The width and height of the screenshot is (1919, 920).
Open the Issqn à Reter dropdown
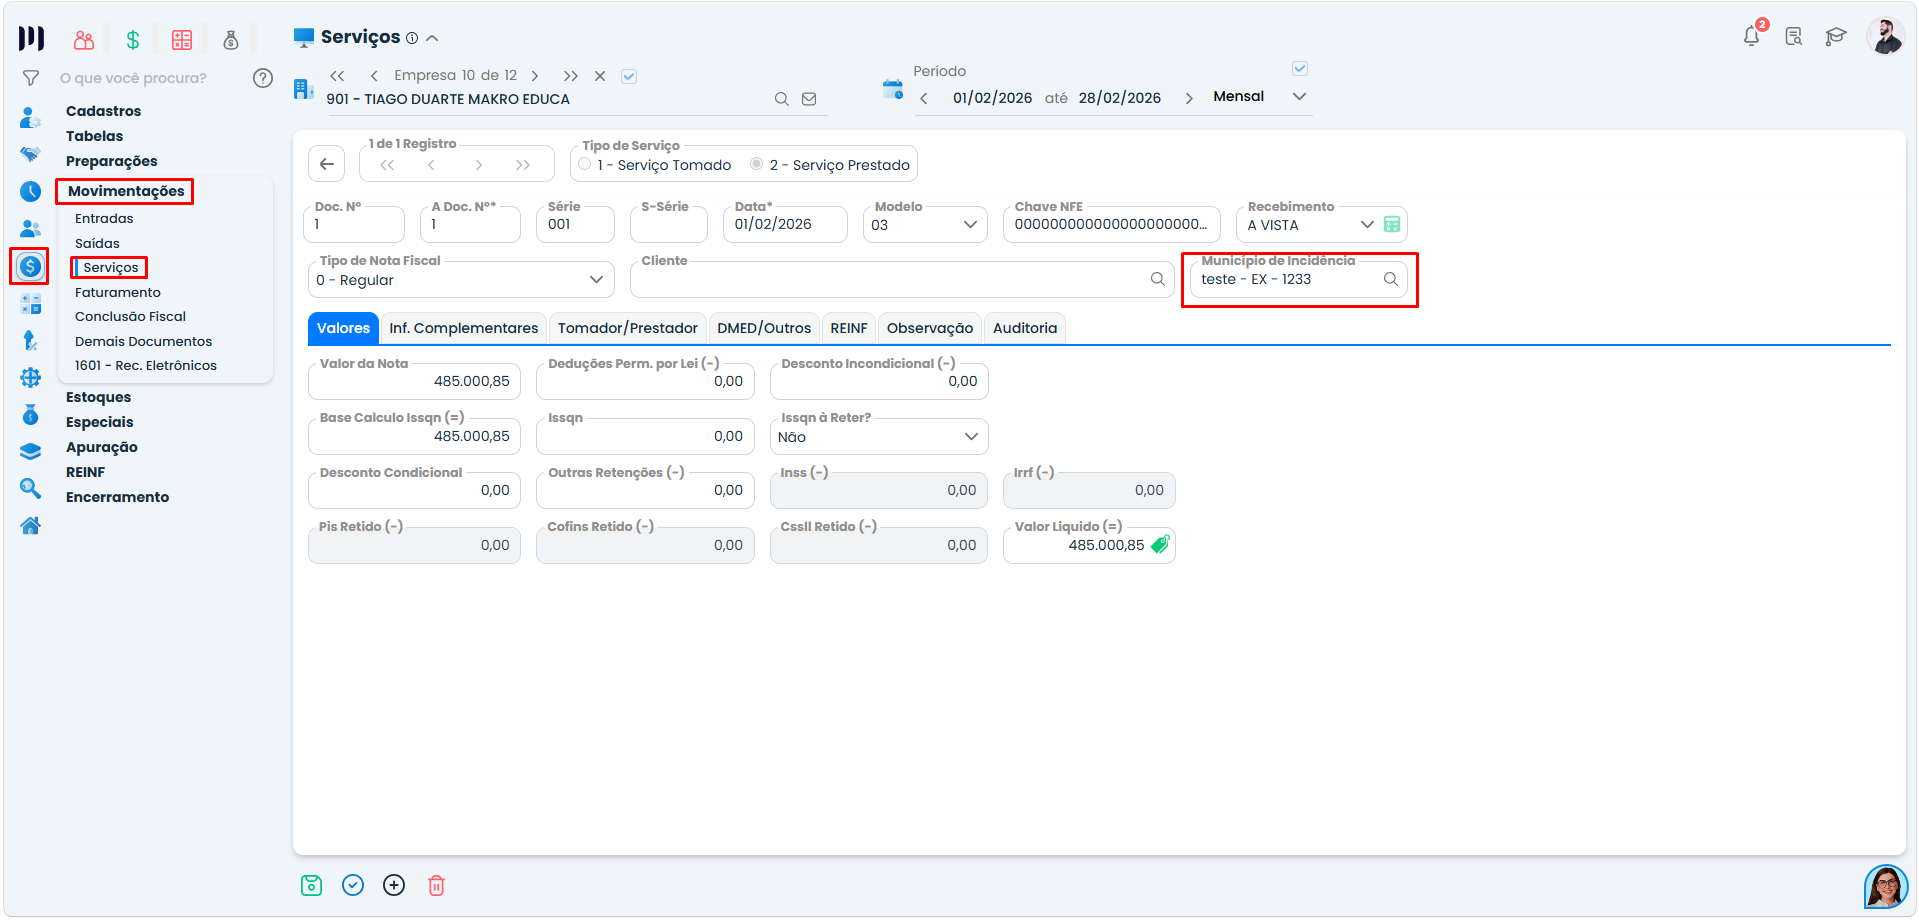click(879, 437)
